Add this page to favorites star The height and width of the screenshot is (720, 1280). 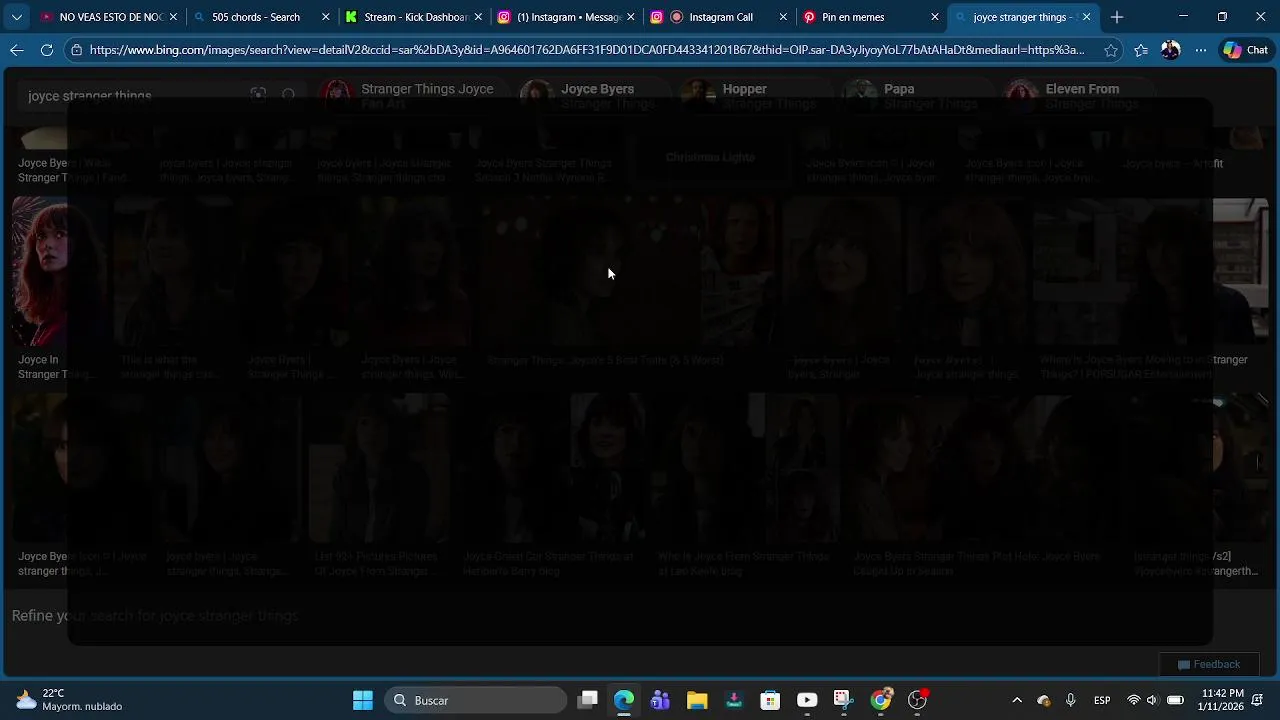click(1111, 49)
